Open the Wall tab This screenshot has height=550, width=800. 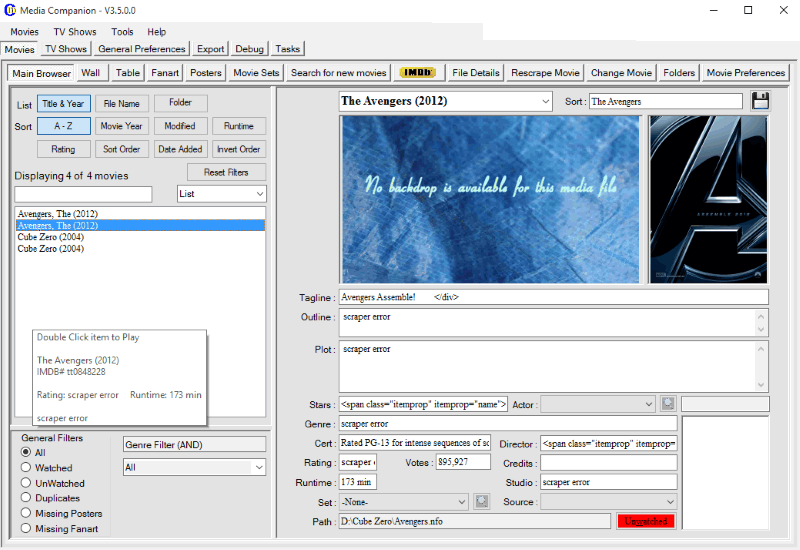point(91,73)
